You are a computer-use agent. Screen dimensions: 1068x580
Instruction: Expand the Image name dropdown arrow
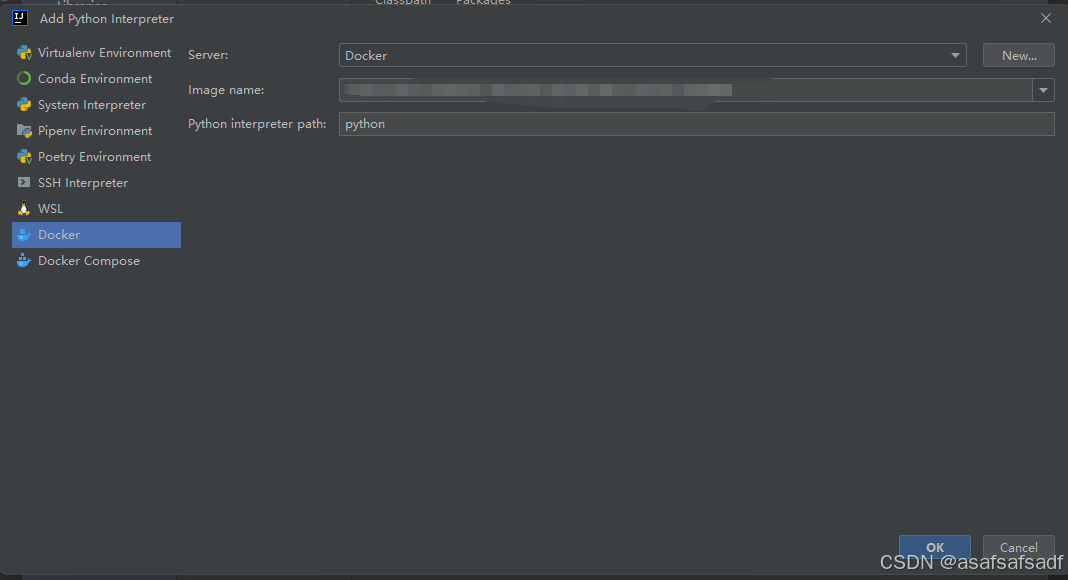(x=1043, y=90)
